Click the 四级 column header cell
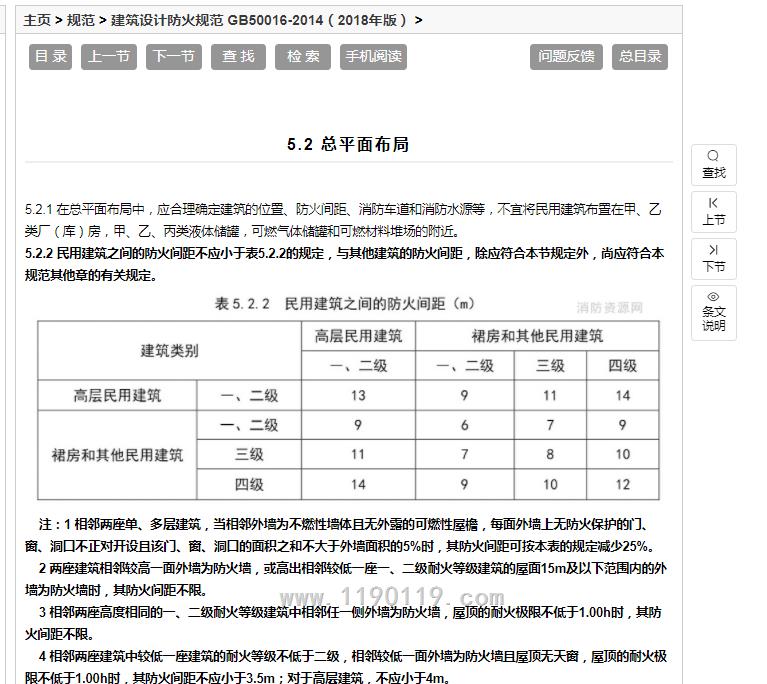This screenshot has height=684, width=767. point(623,365)
